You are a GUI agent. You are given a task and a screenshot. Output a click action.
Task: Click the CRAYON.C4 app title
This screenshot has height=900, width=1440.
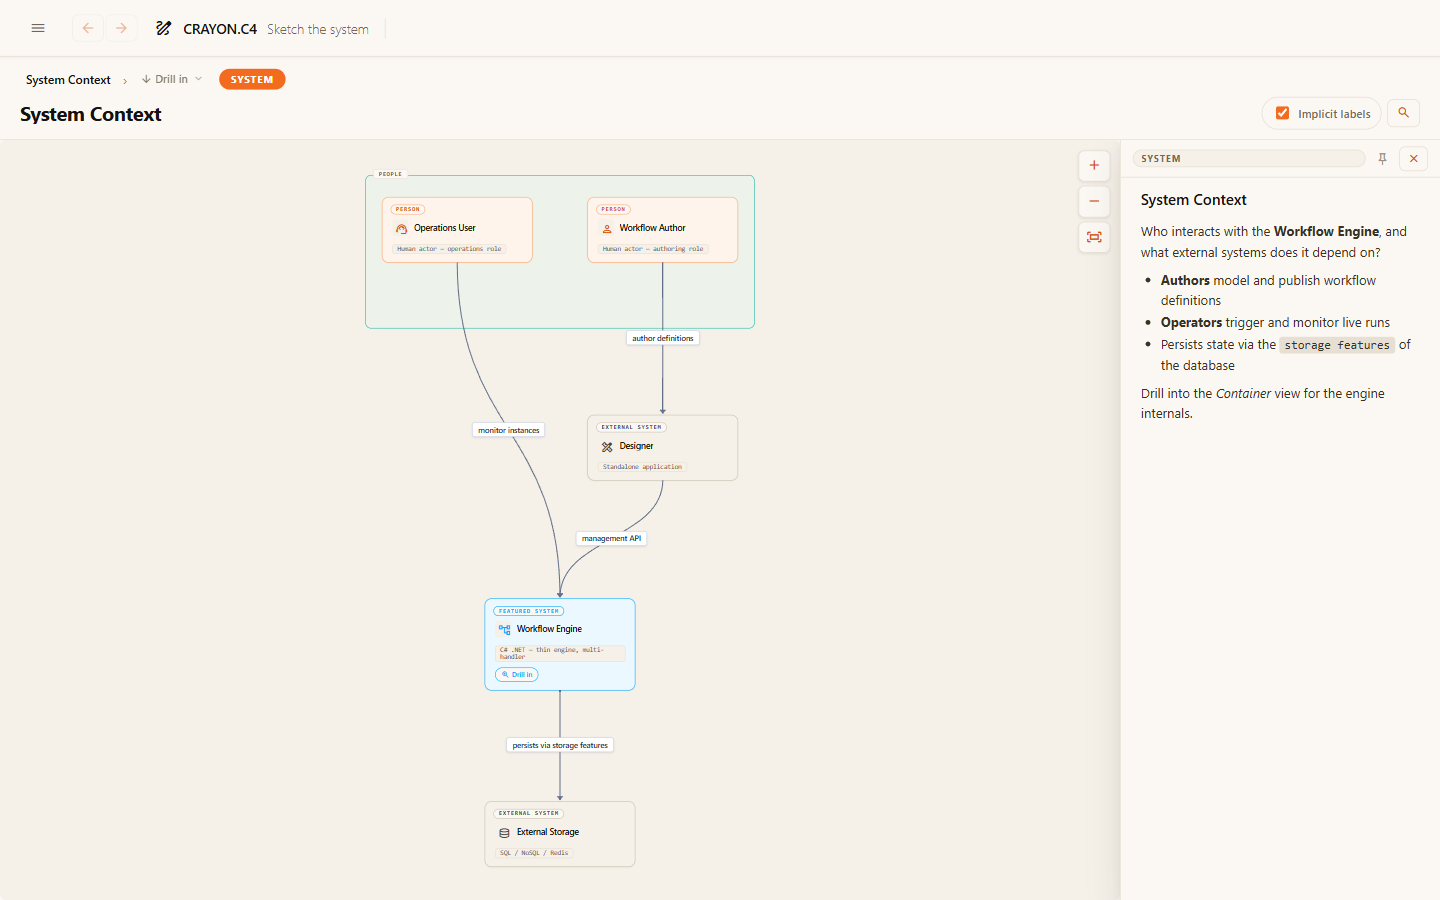(220, 29)
